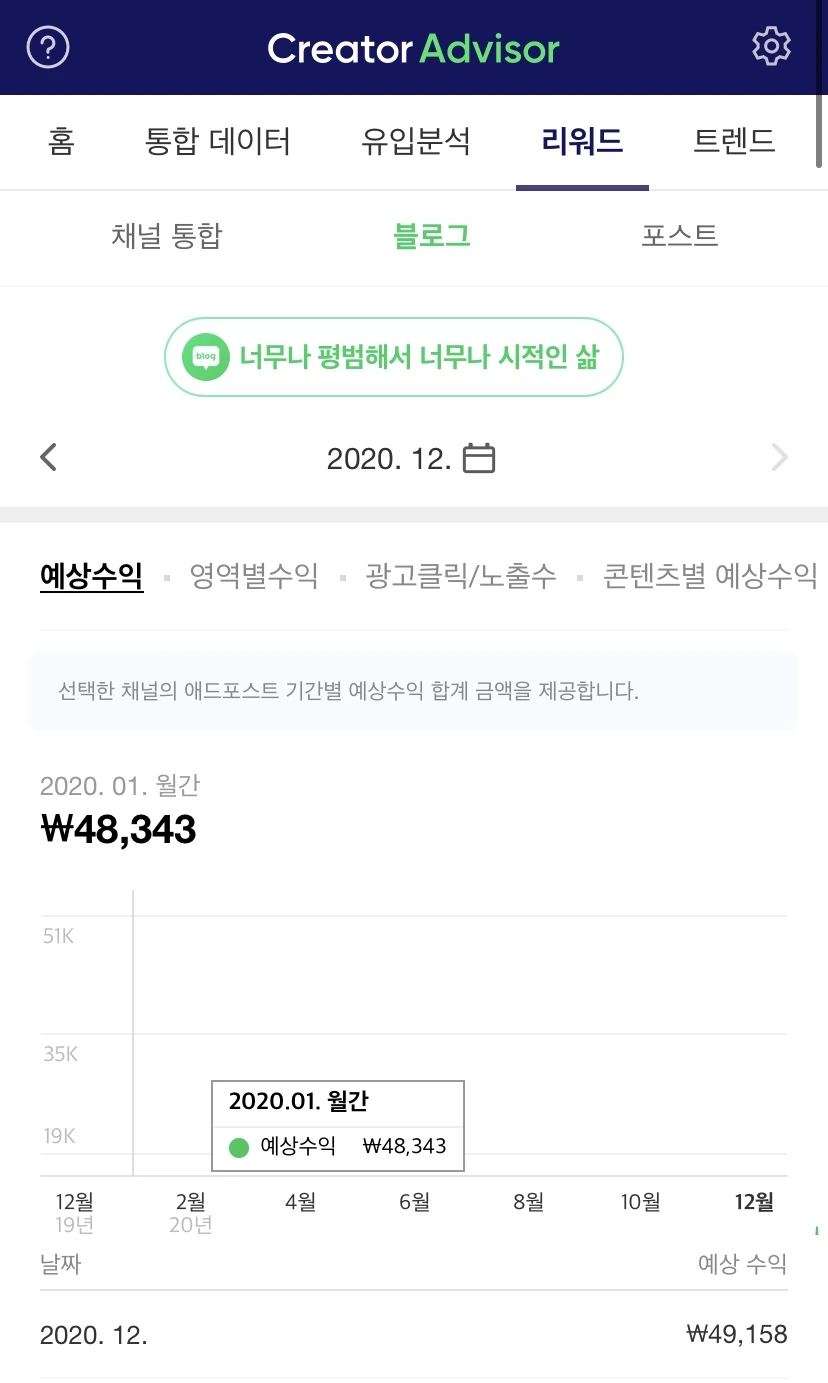Click the green dot in chart tooltip
Image resolution: width=828 pixels, height=1383 pixels.
(x=239, y=1147)
